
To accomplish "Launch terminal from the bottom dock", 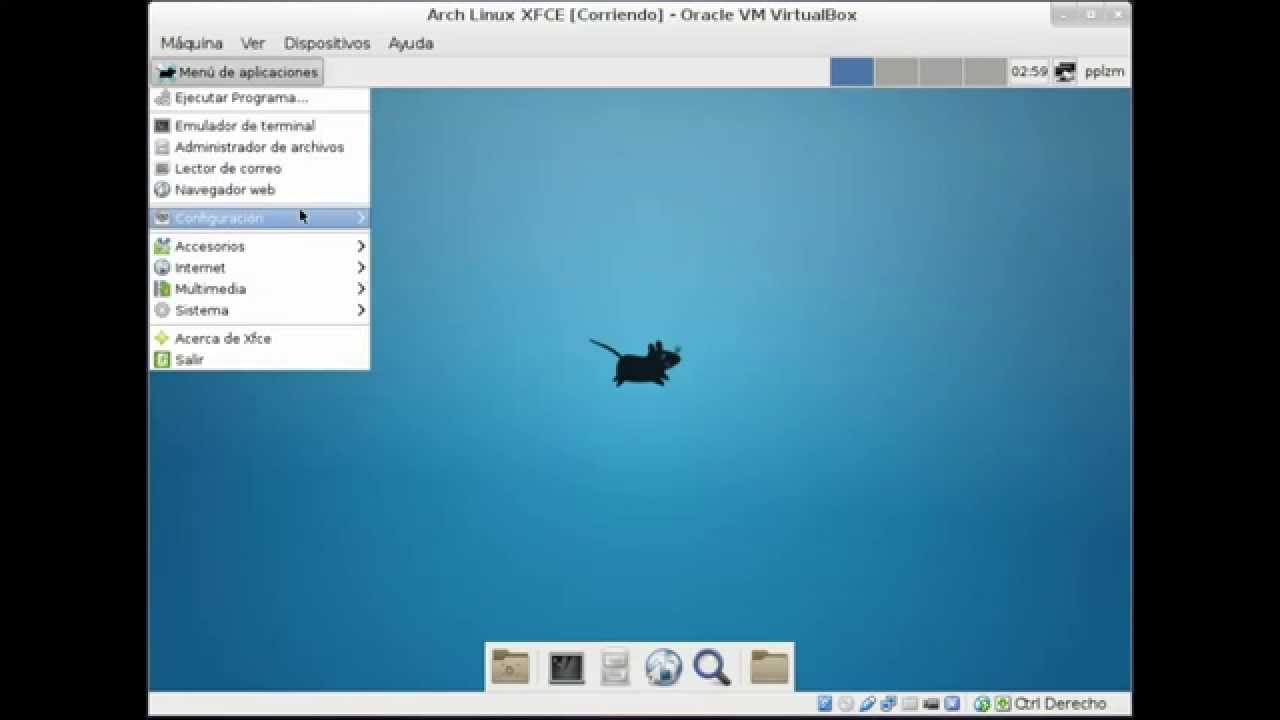I will [x=567, y=667].
